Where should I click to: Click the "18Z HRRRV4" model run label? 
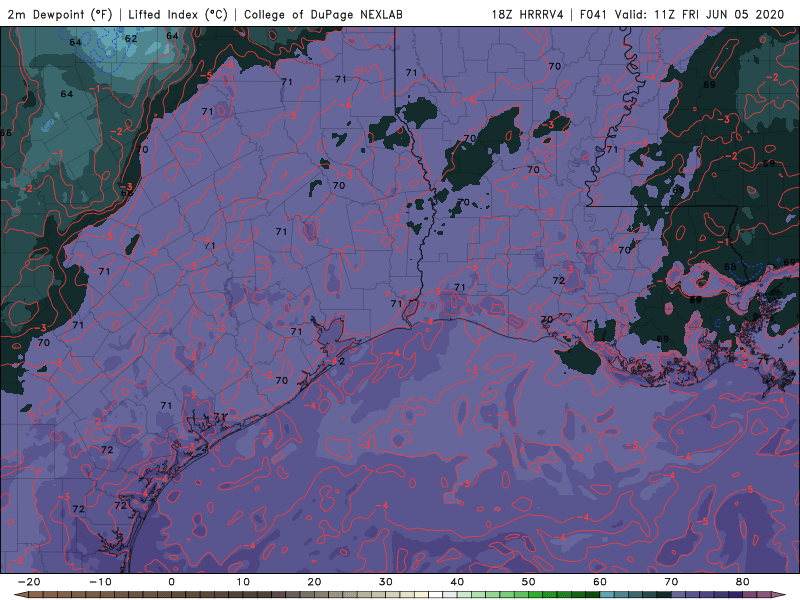pyautogui.click(x=528, y=15)
